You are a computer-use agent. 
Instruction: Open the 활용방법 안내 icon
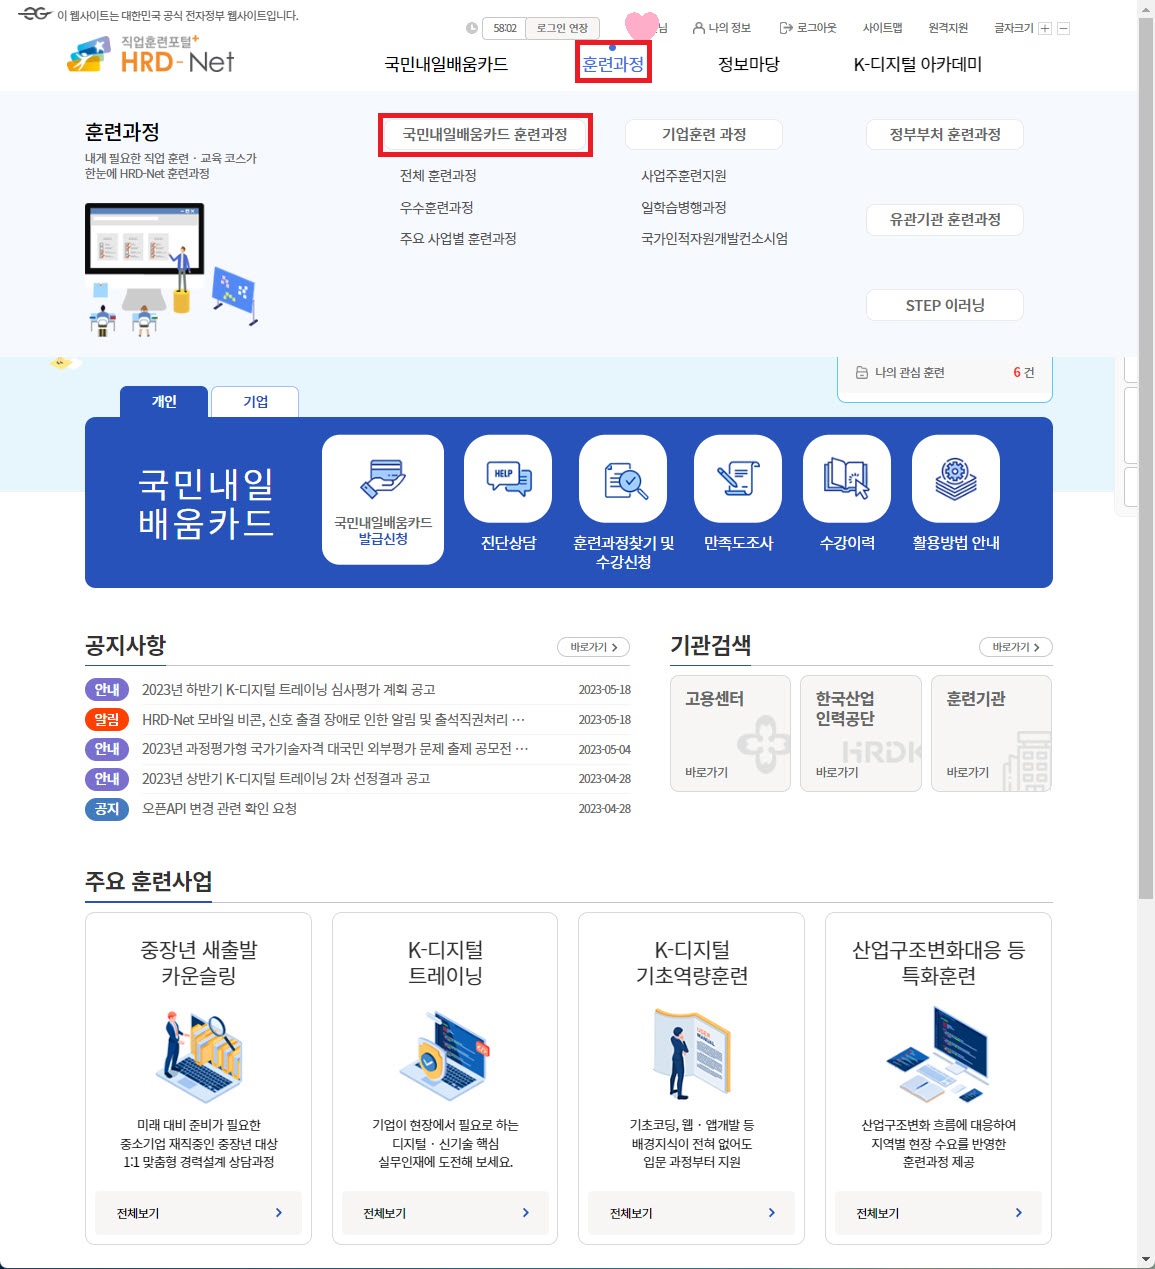pos(956,479)
